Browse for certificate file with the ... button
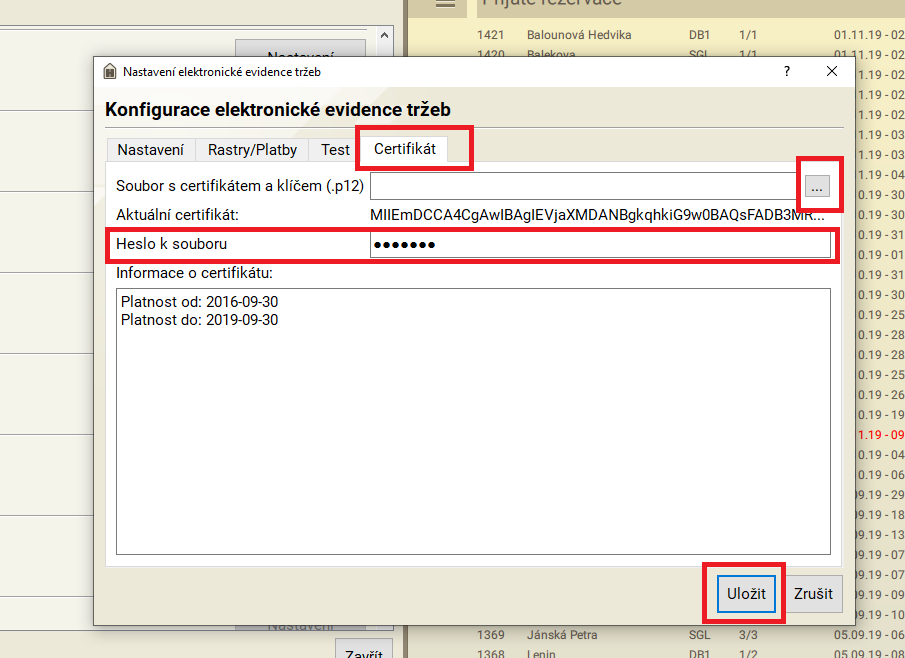This screenshot has width=905, height=658. point(818,186)
